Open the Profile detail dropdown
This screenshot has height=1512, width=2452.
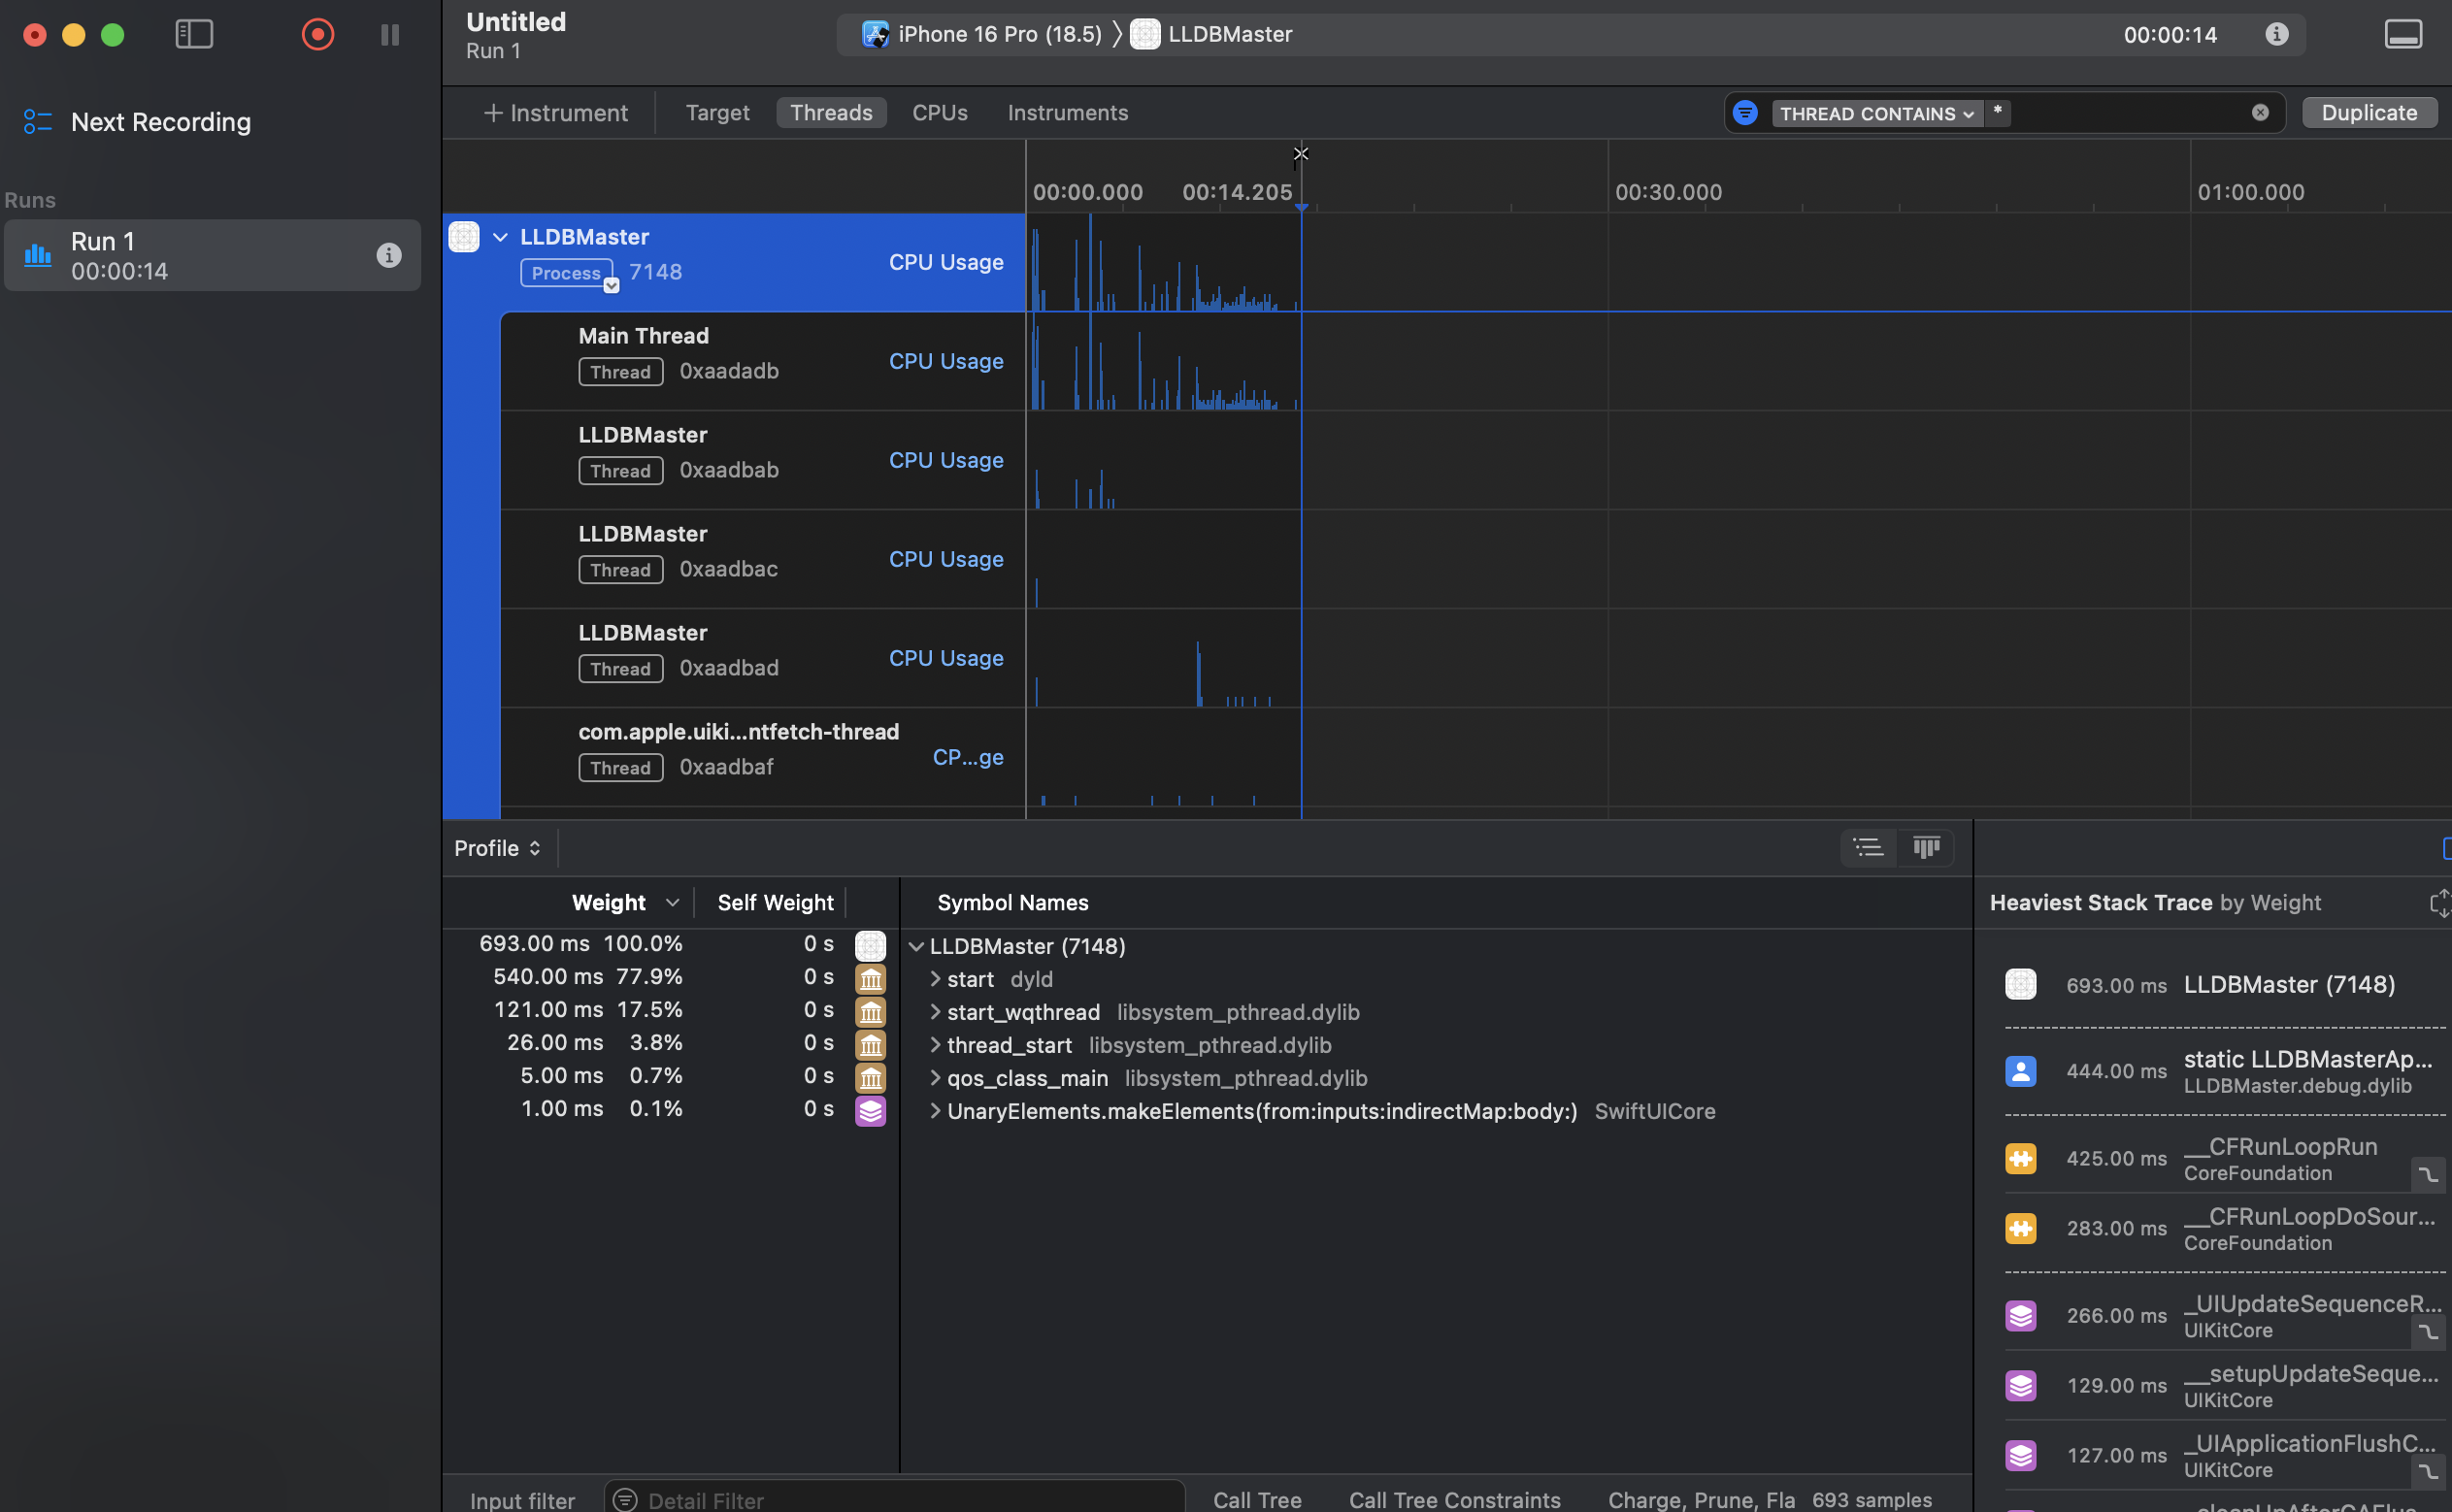497,848
